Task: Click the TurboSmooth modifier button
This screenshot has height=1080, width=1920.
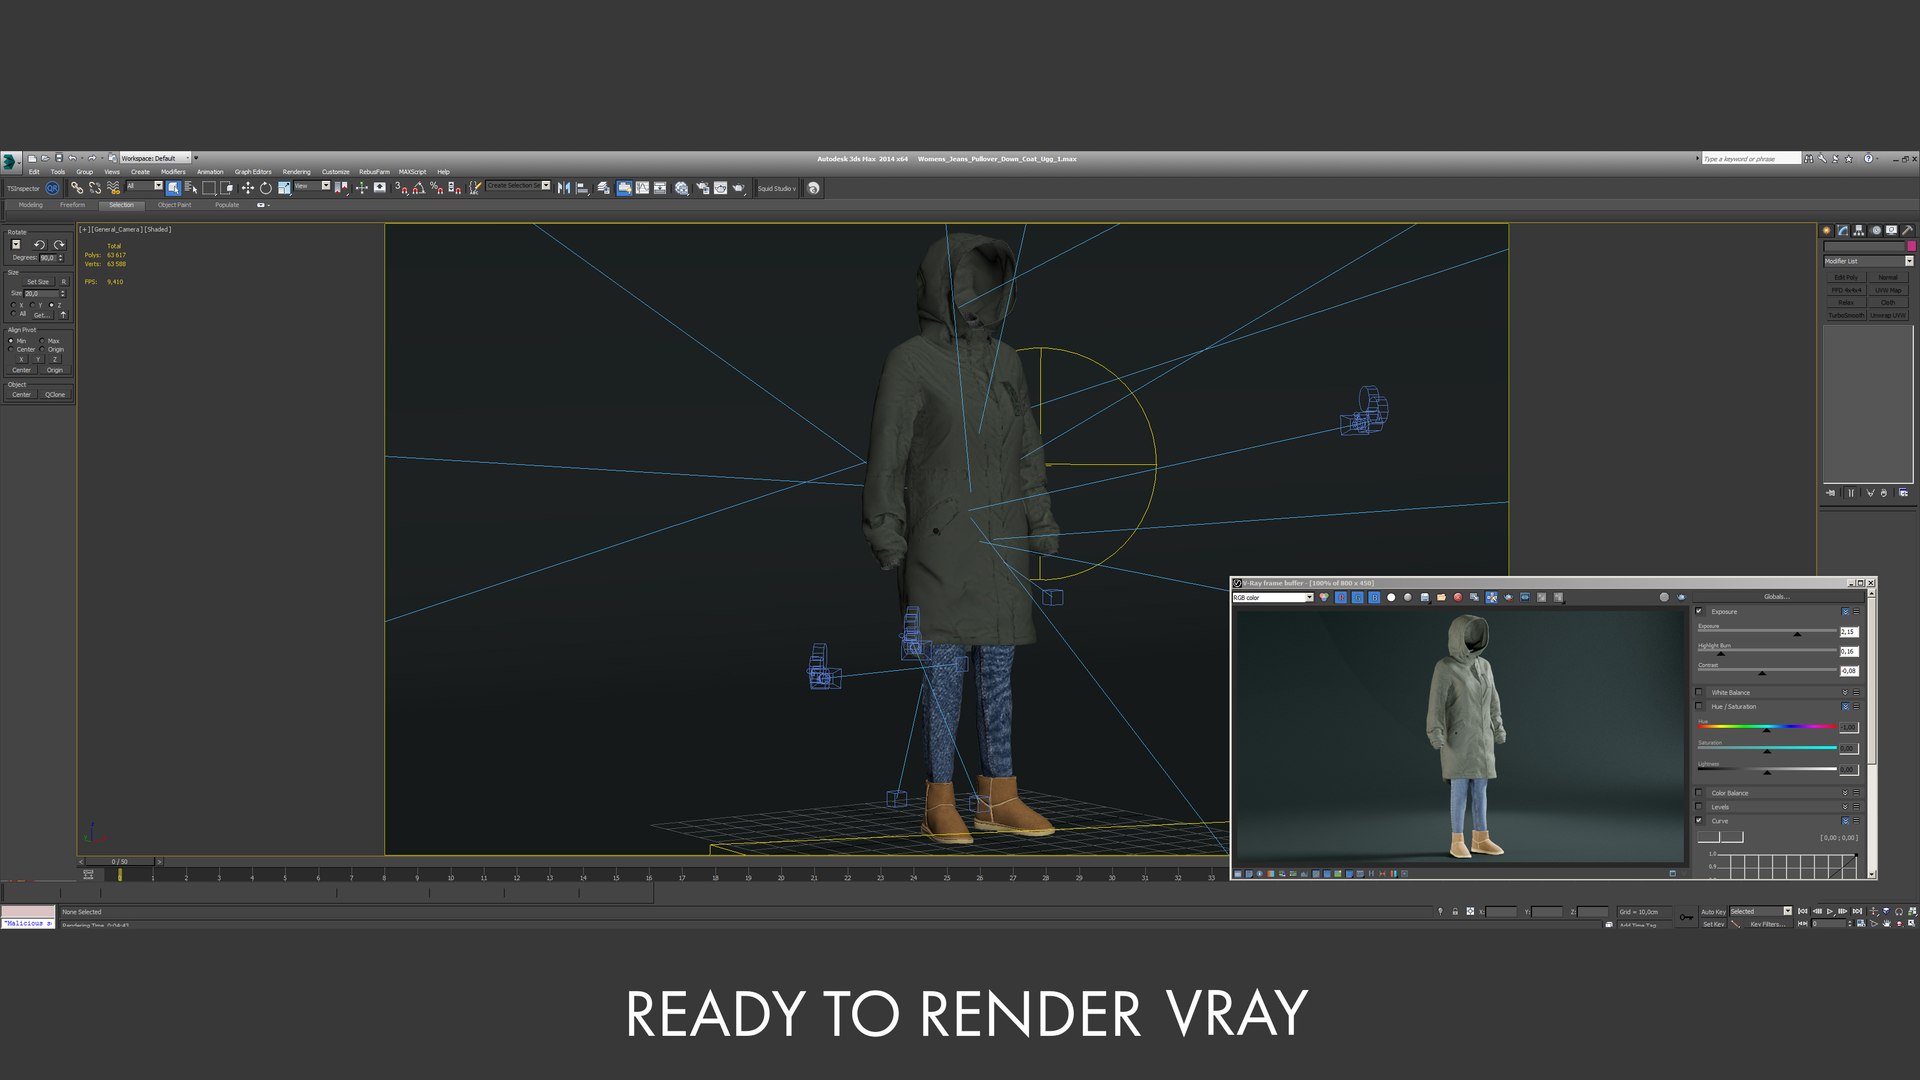Action: pos(1847,315)
